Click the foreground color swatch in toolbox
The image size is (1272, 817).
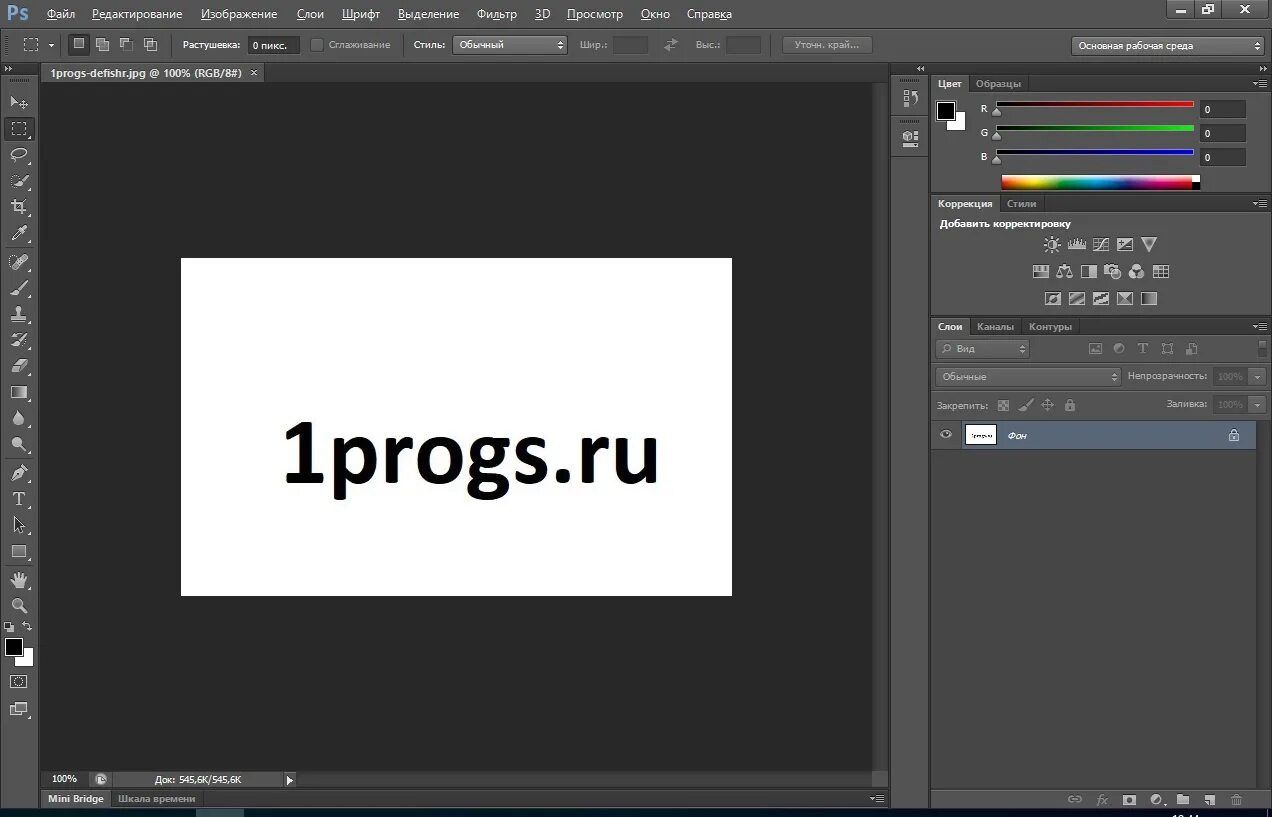click(x=14, y=647)
